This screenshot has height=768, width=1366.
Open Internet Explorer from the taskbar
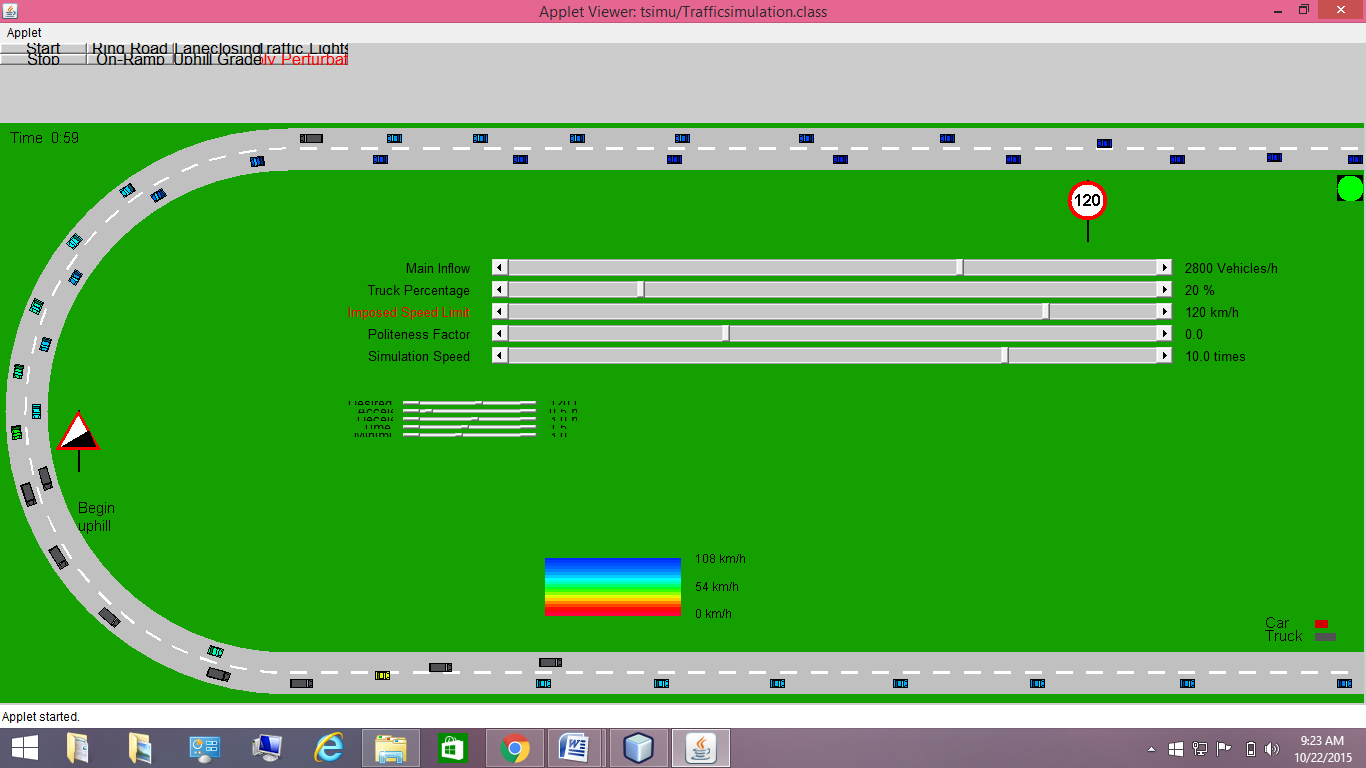[329, 748]
